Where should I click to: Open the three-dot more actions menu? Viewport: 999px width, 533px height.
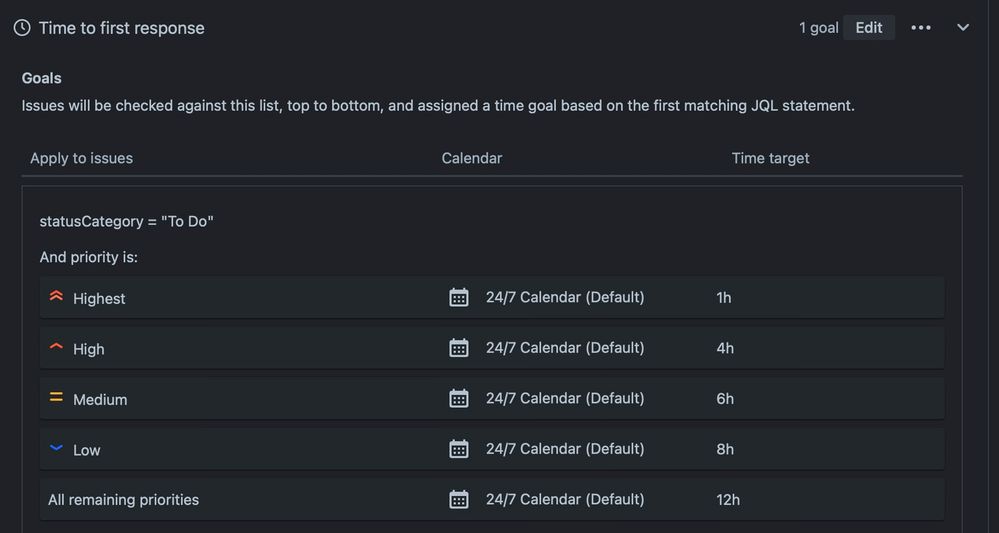click(x=921, y=28)
